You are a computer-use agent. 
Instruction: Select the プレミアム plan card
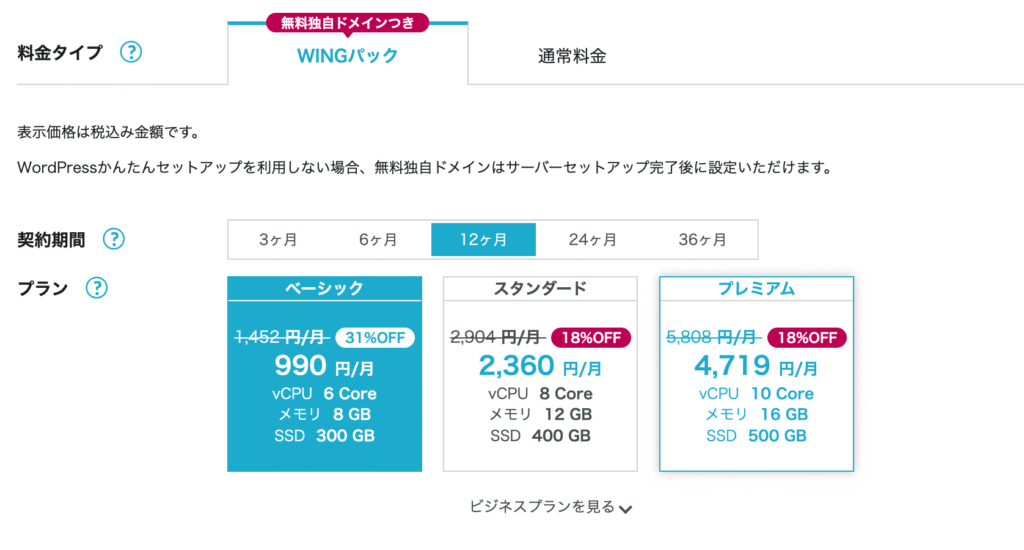756,374
